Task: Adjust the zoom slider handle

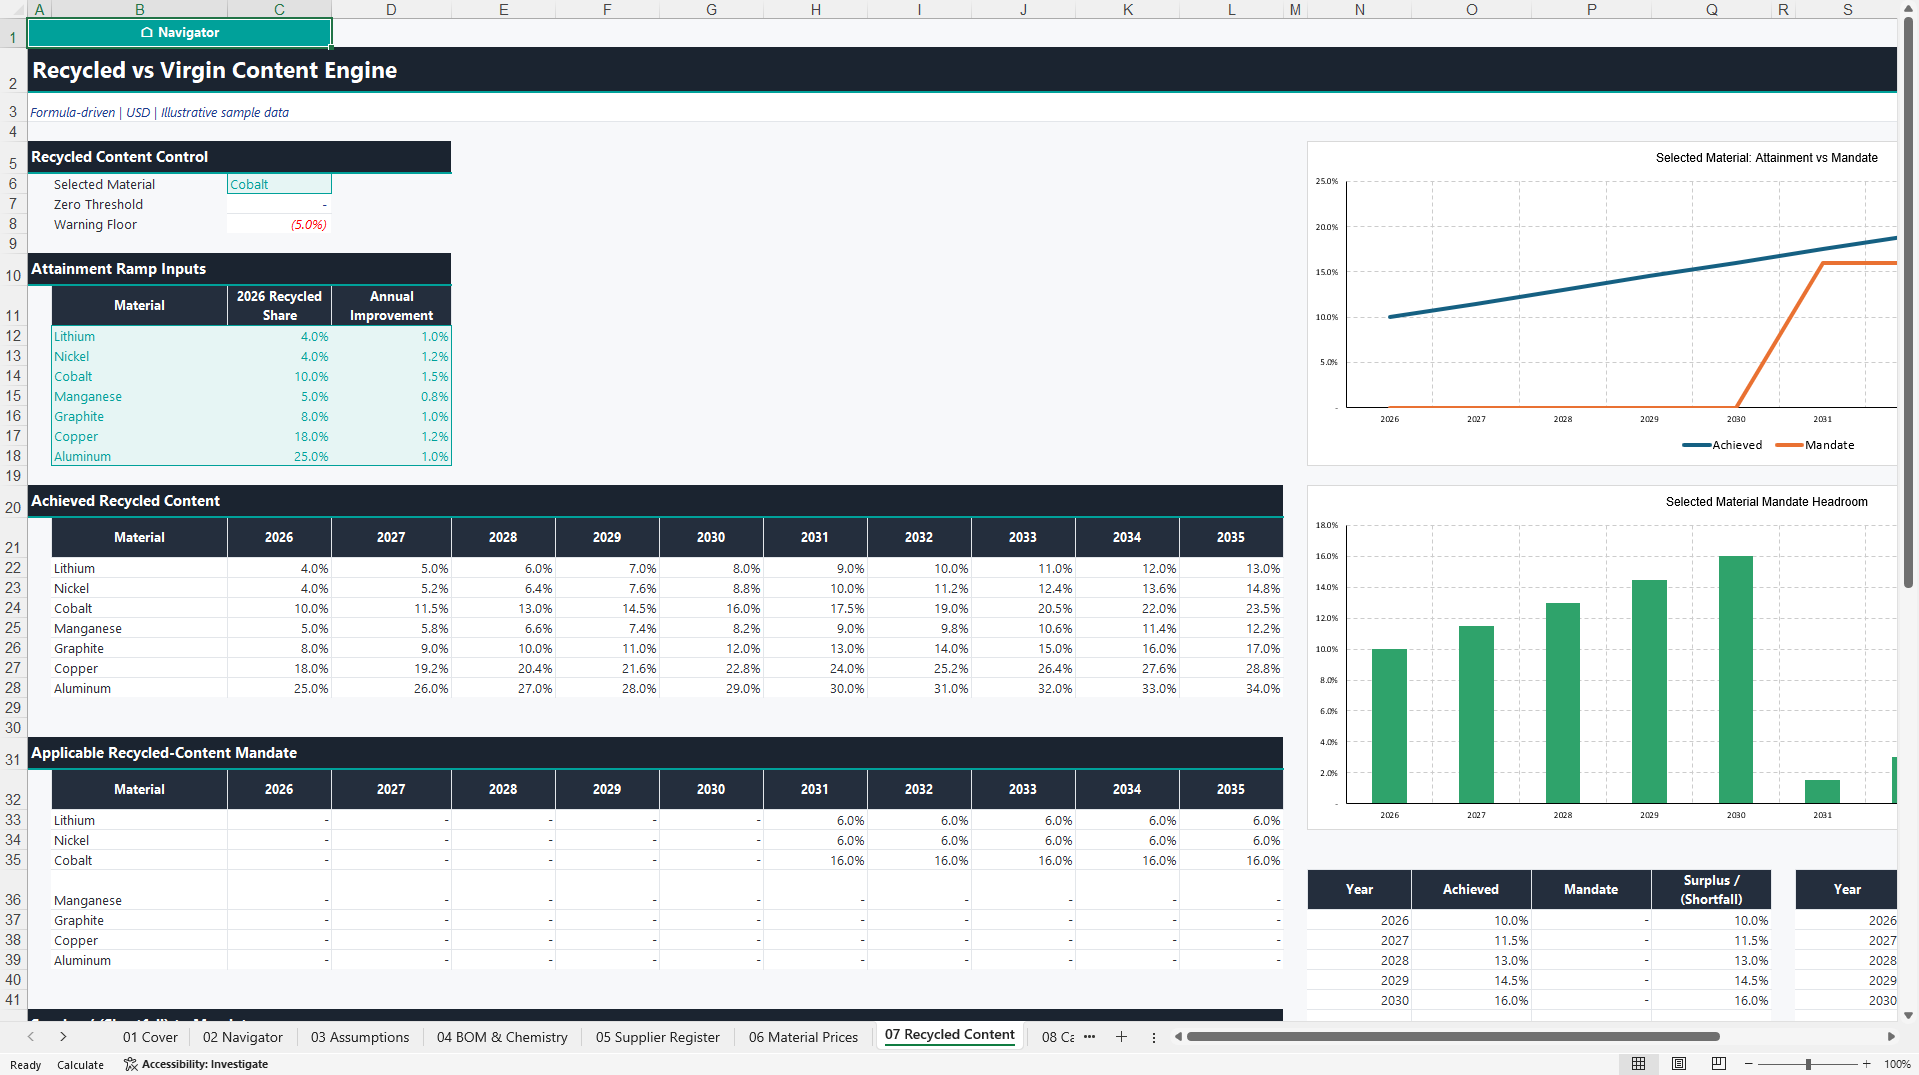Action: click(1808, 1064)
